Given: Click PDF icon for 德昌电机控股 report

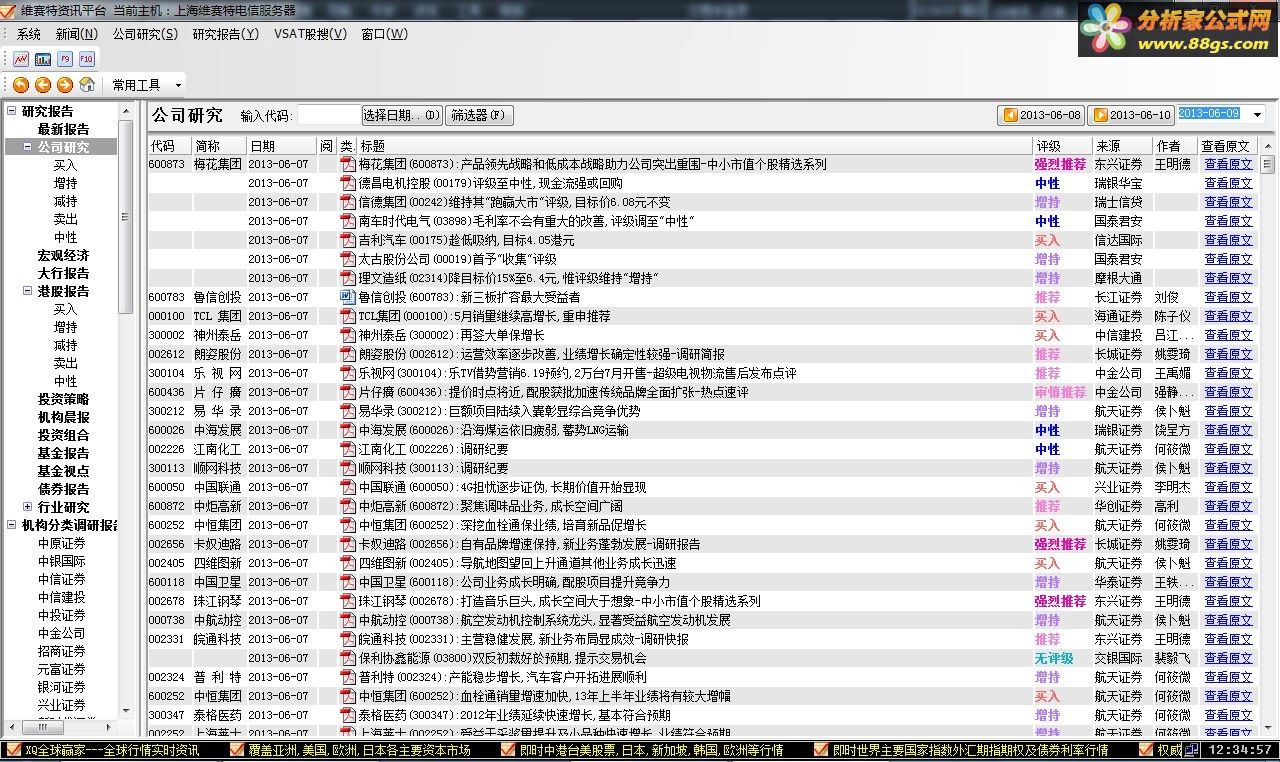Looking at the screenshot, I should click(348, 183).
